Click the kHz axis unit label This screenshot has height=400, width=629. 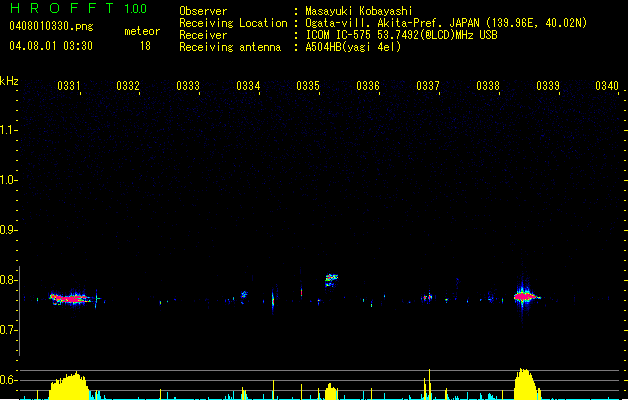click(x=9, y=81)
